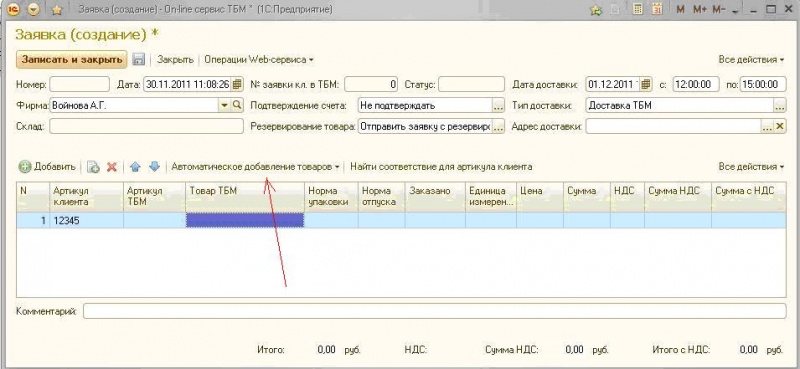
Task: Open calendar picker for Дата field
Action: (237, 84)
